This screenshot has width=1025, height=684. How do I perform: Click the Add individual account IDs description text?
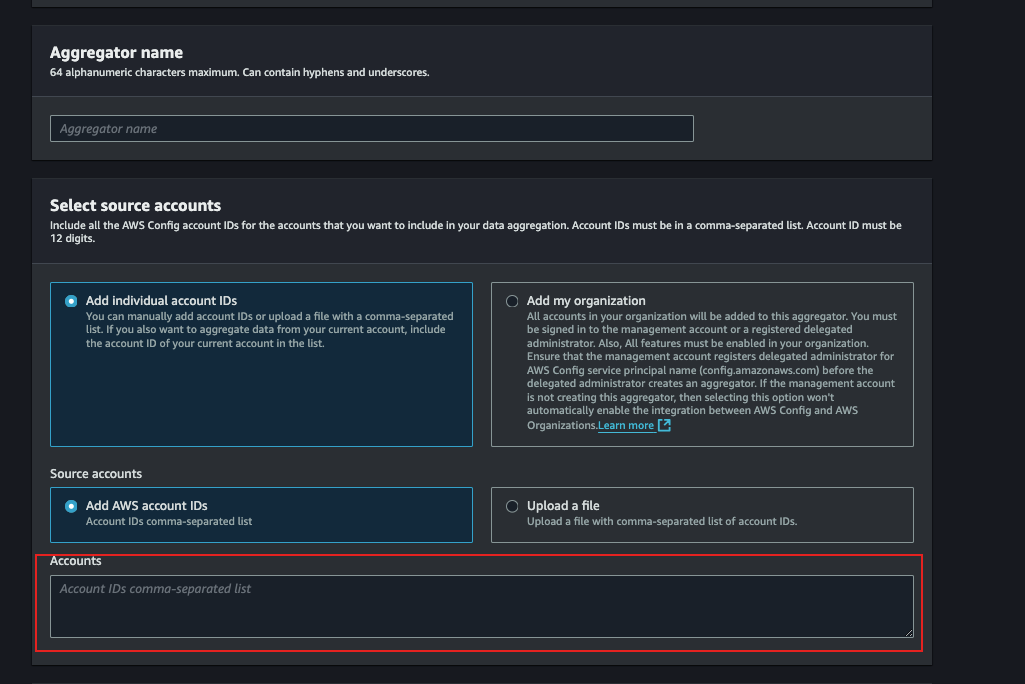266,330
